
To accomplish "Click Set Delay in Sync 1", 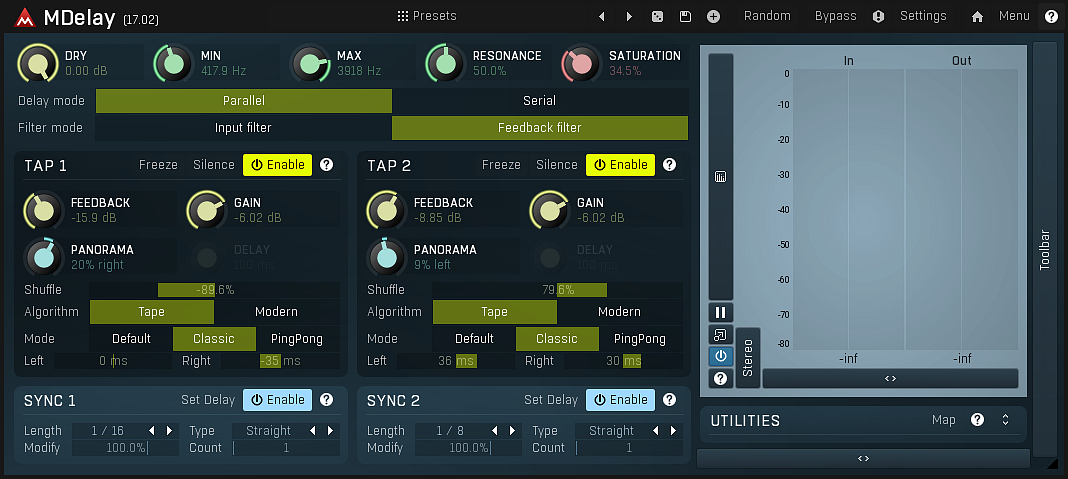I will [208, 399].
